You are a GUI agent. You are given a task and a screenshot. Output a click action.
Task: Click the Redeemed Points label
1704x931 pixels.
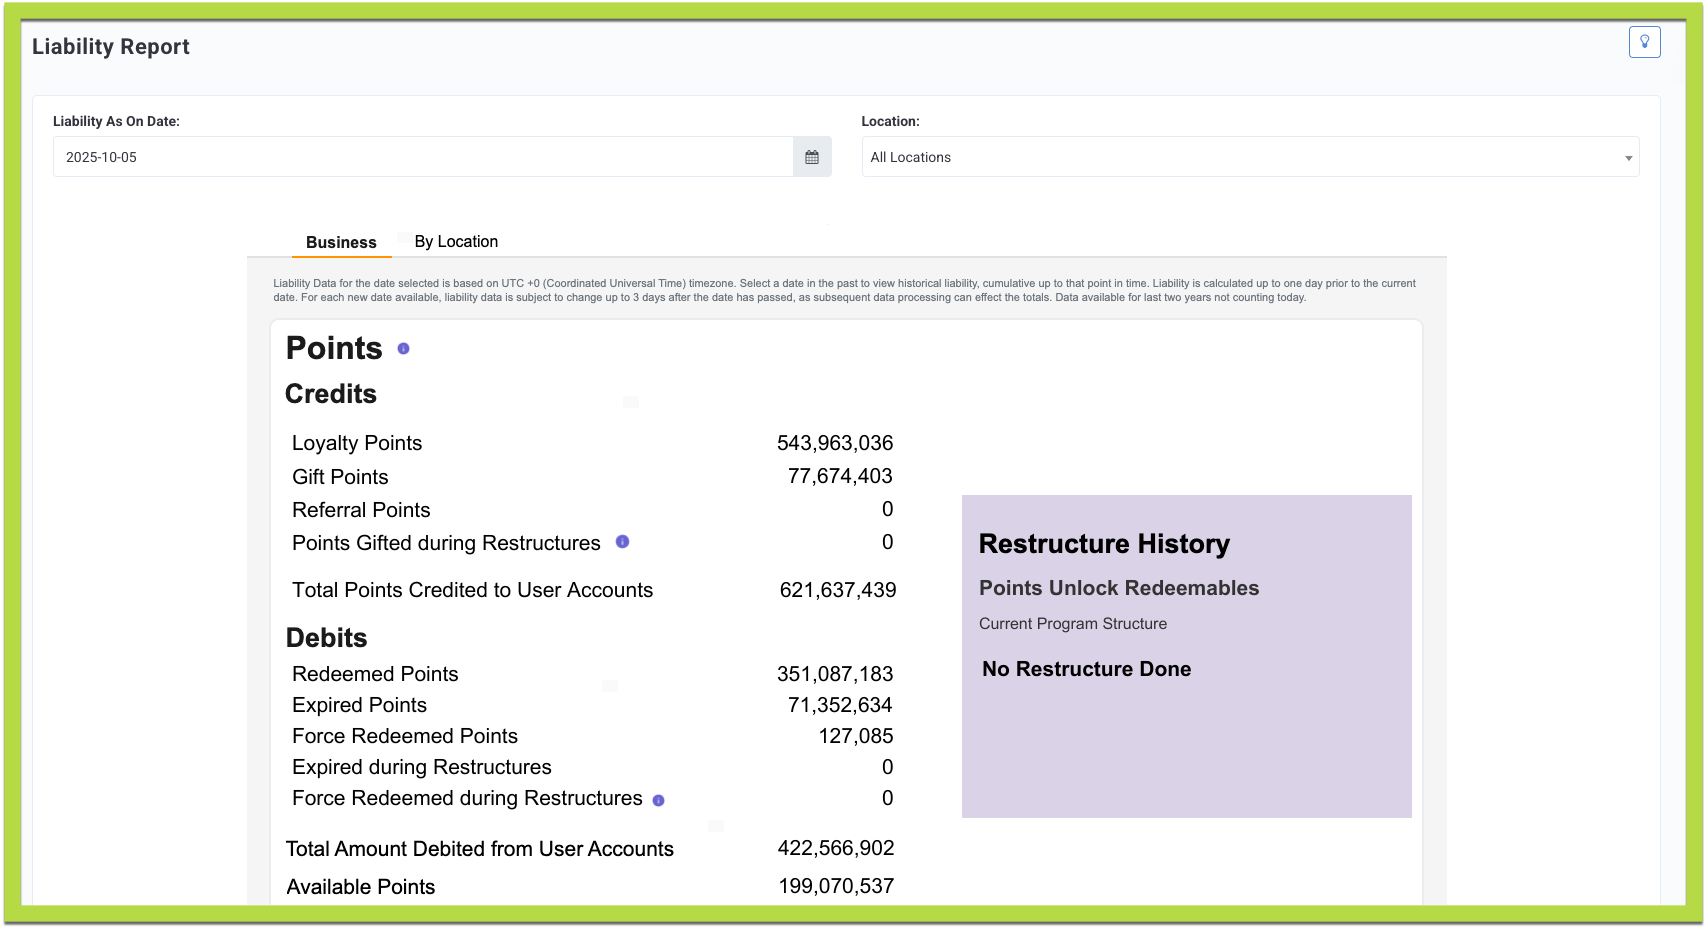(375, 674)
